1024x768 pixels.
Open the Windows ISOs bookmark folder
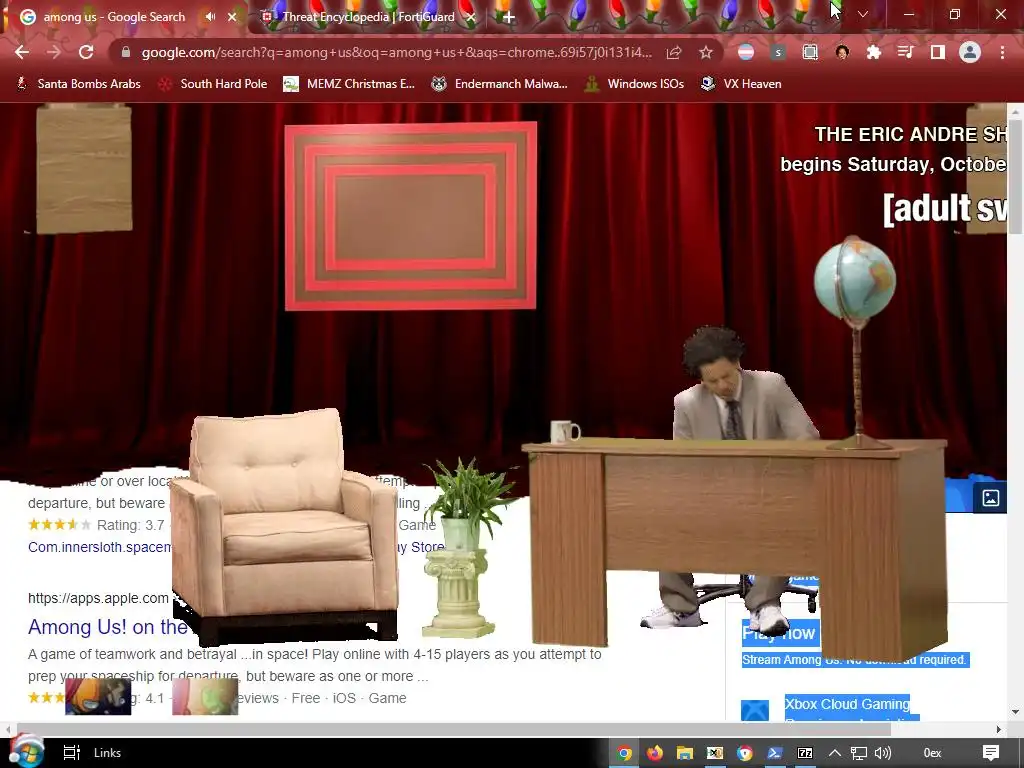[x=634, y=84]
